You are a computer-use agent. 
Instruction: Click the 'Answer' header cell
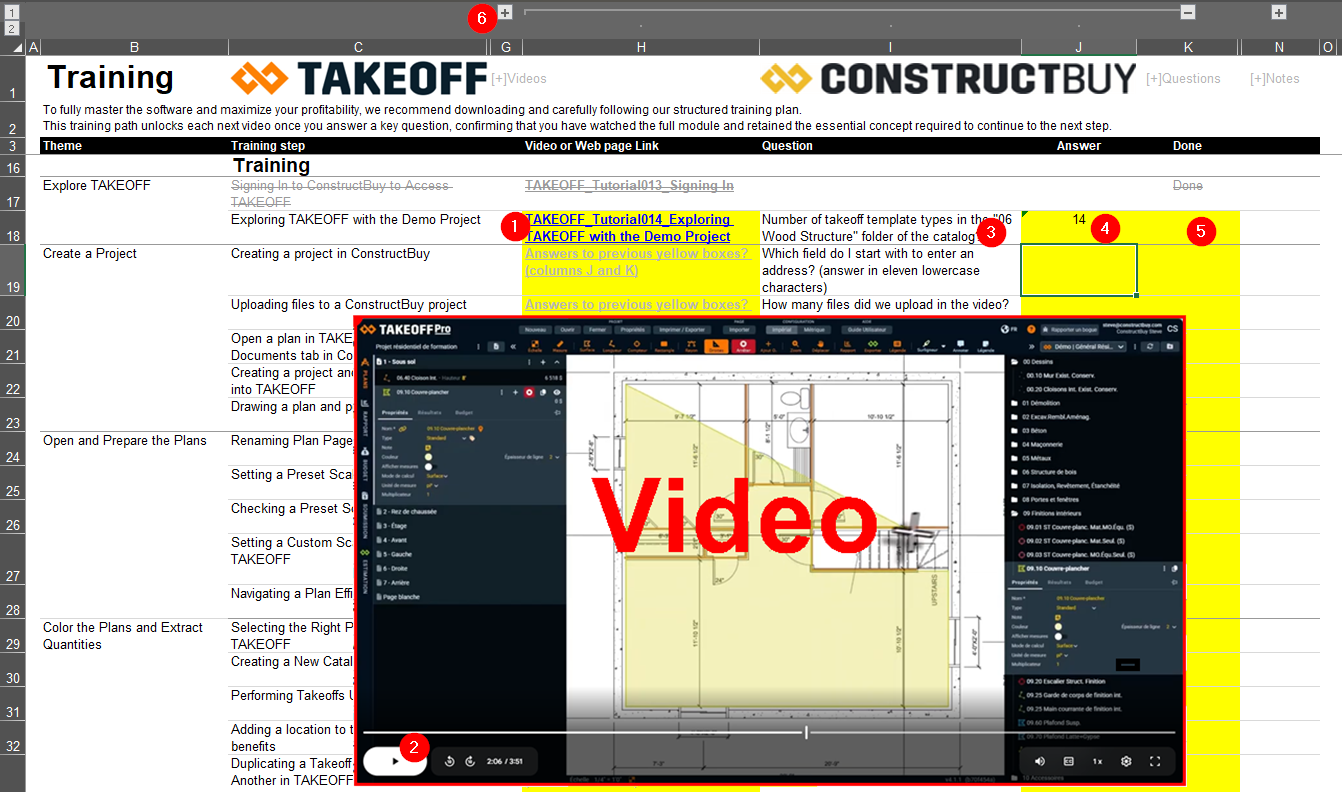tap(1079, 146)
